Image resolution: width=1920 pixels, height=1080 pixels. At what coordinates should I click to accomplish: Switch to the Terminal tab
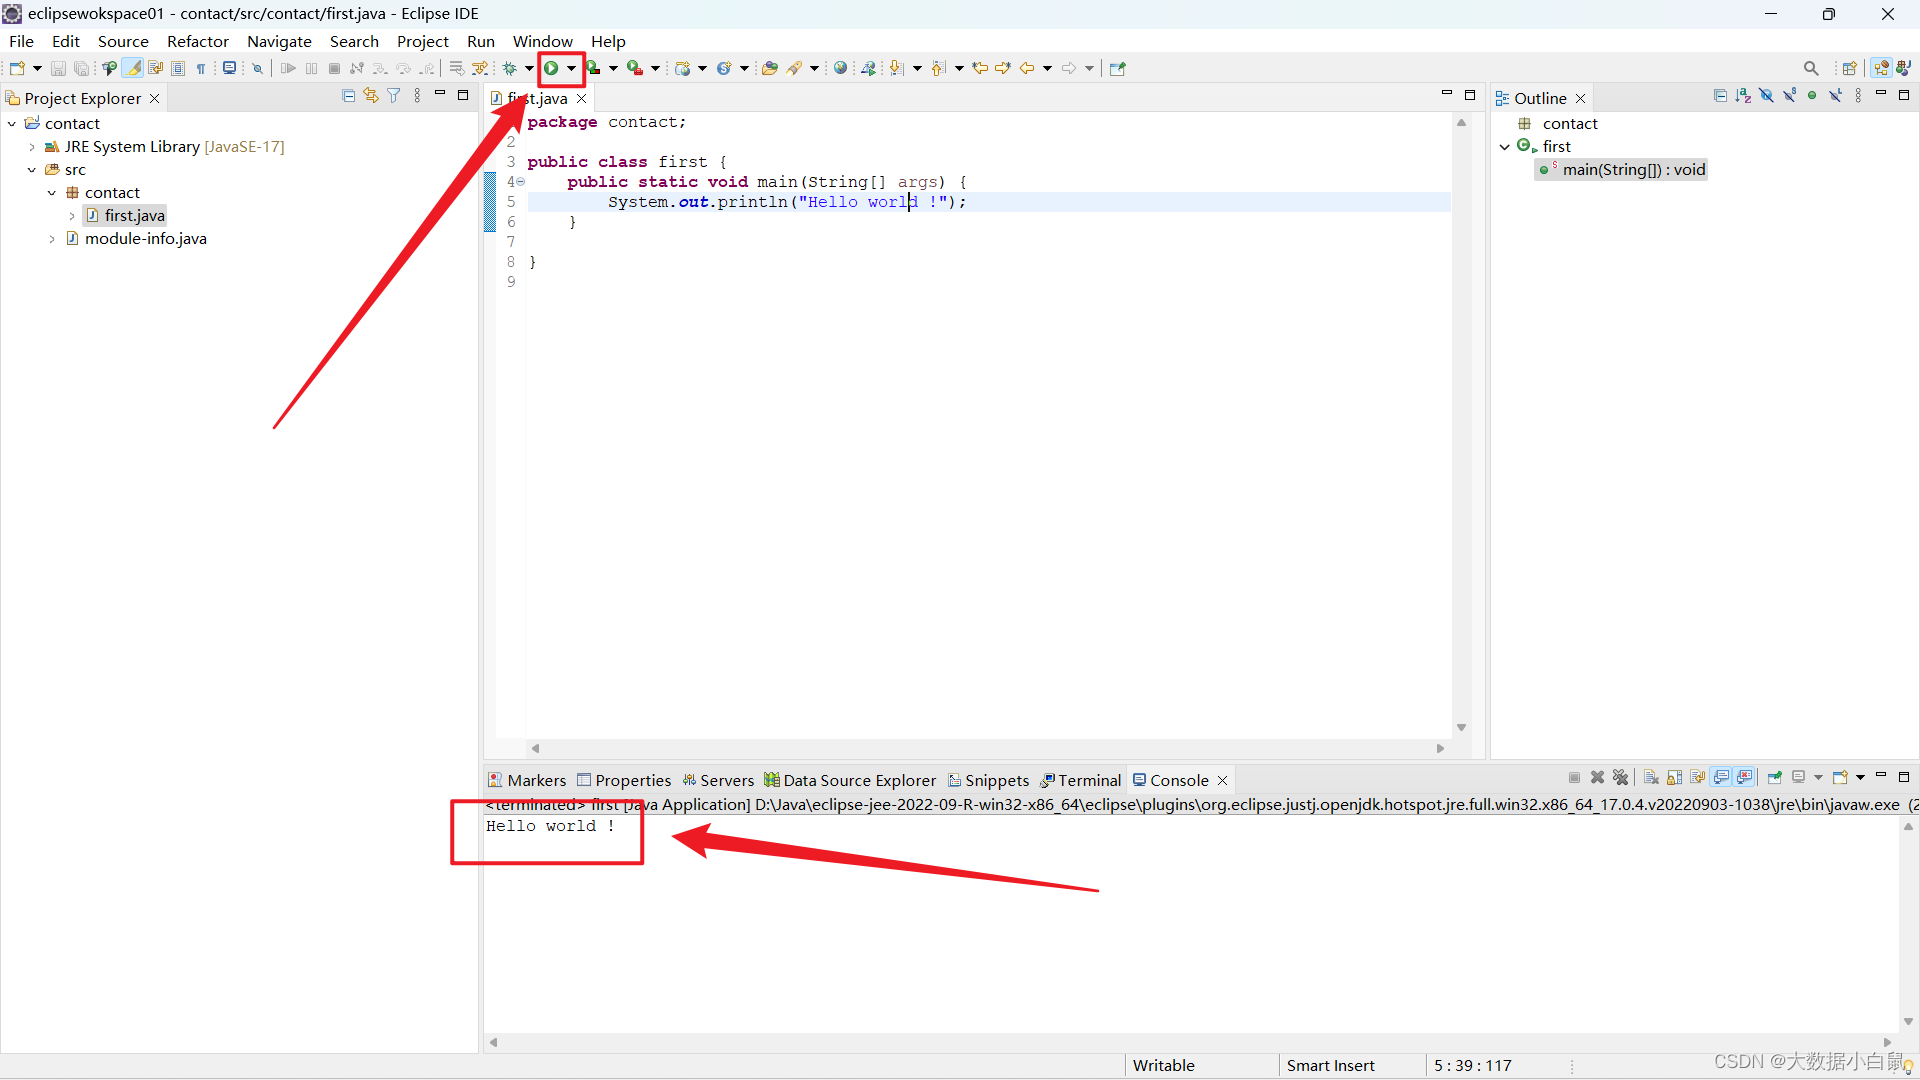point(1089,780)
